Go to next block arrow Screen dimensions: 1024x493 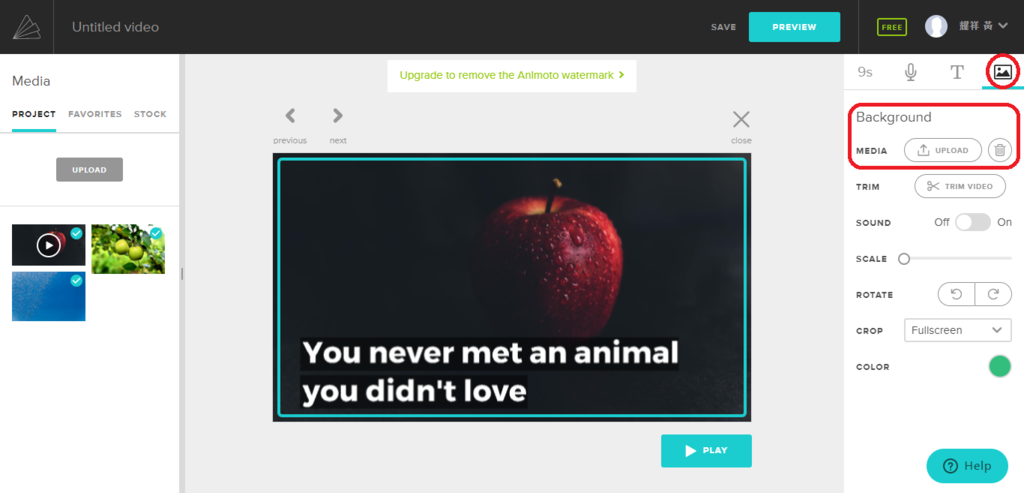pyautogui.click(x=338, y=116)
